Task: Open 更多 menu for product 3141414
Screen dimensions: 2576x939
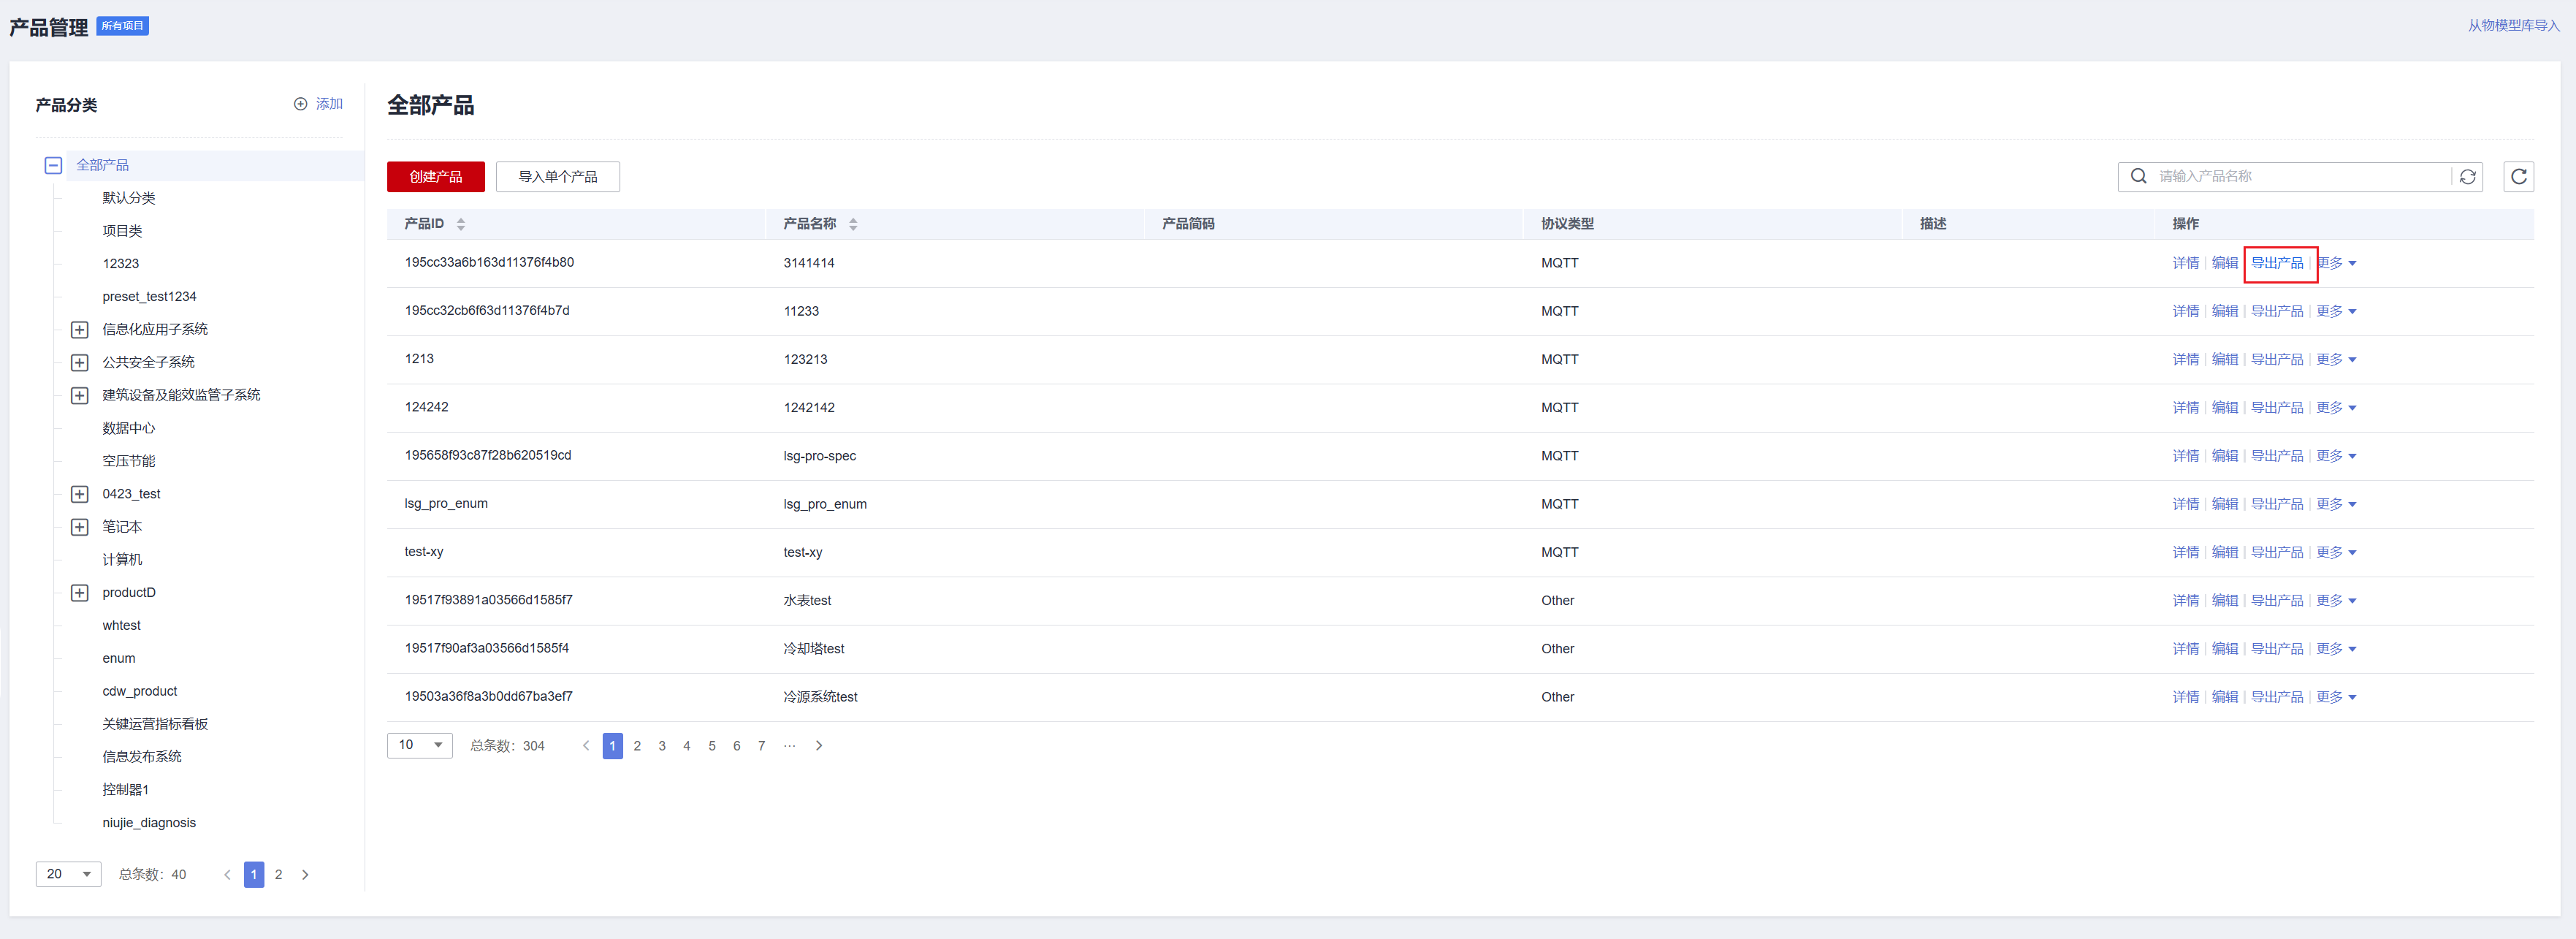Action: pyautogui.click(x=2336, y=263)
